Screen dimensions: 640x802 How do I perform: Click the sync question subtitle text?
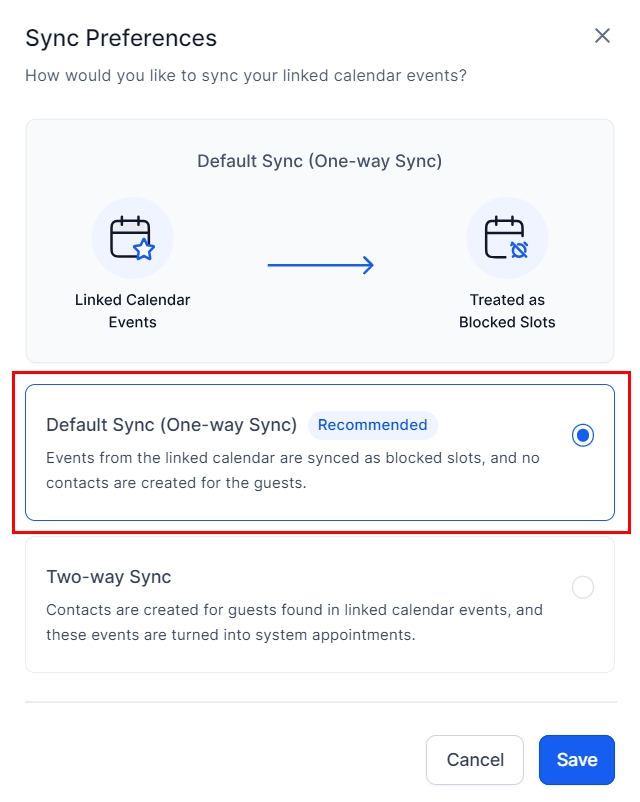coord(246,75)
